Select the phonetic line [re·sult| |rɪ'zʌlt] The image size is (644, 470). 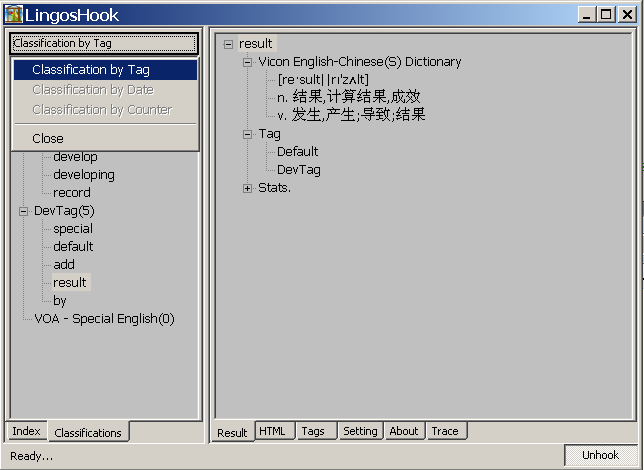point(323,80)
